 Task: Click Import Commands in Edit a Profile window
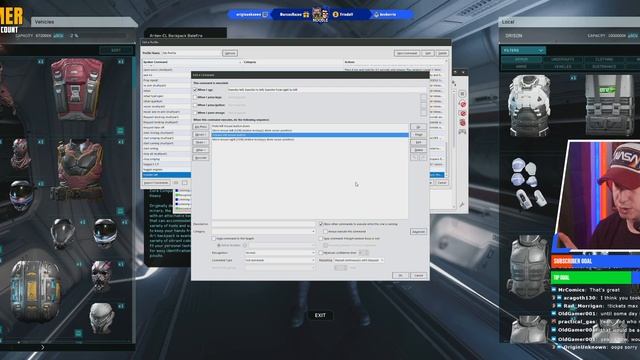click(x=156, y=183)
